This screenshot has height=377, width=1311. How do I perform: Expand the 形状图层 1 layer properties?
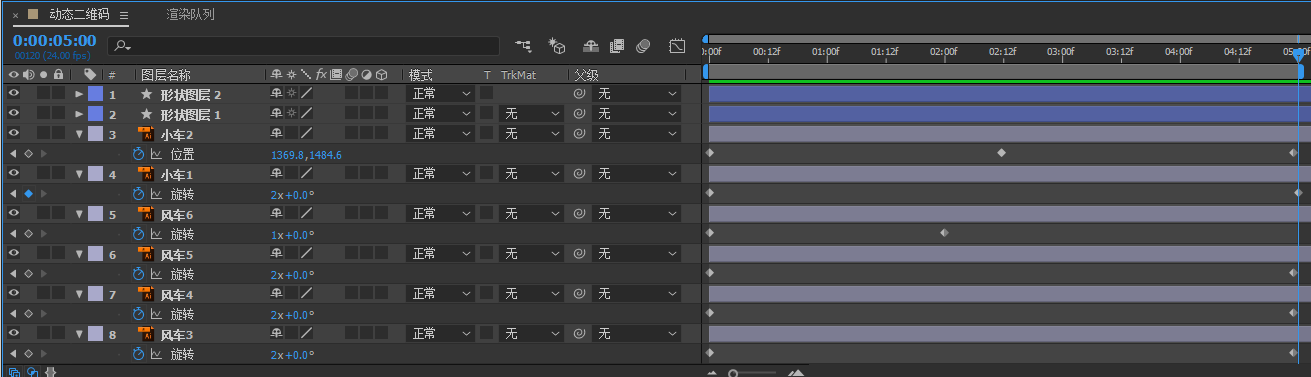click(x=79, y=114)
